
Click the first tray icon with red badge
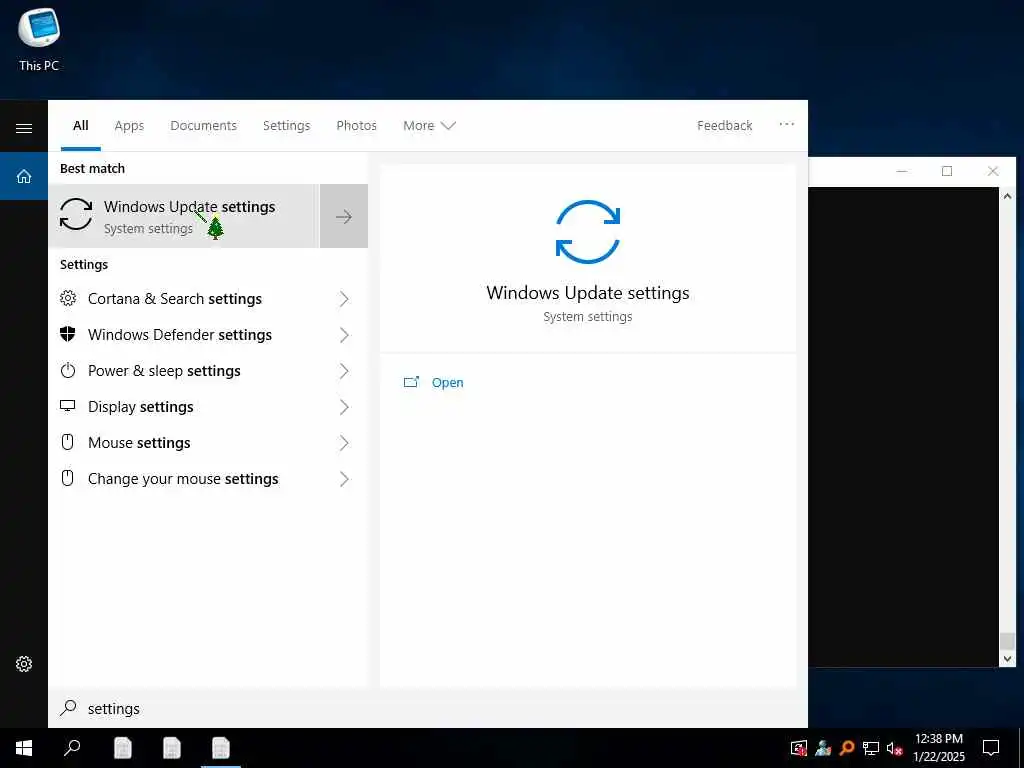point(799,748)
